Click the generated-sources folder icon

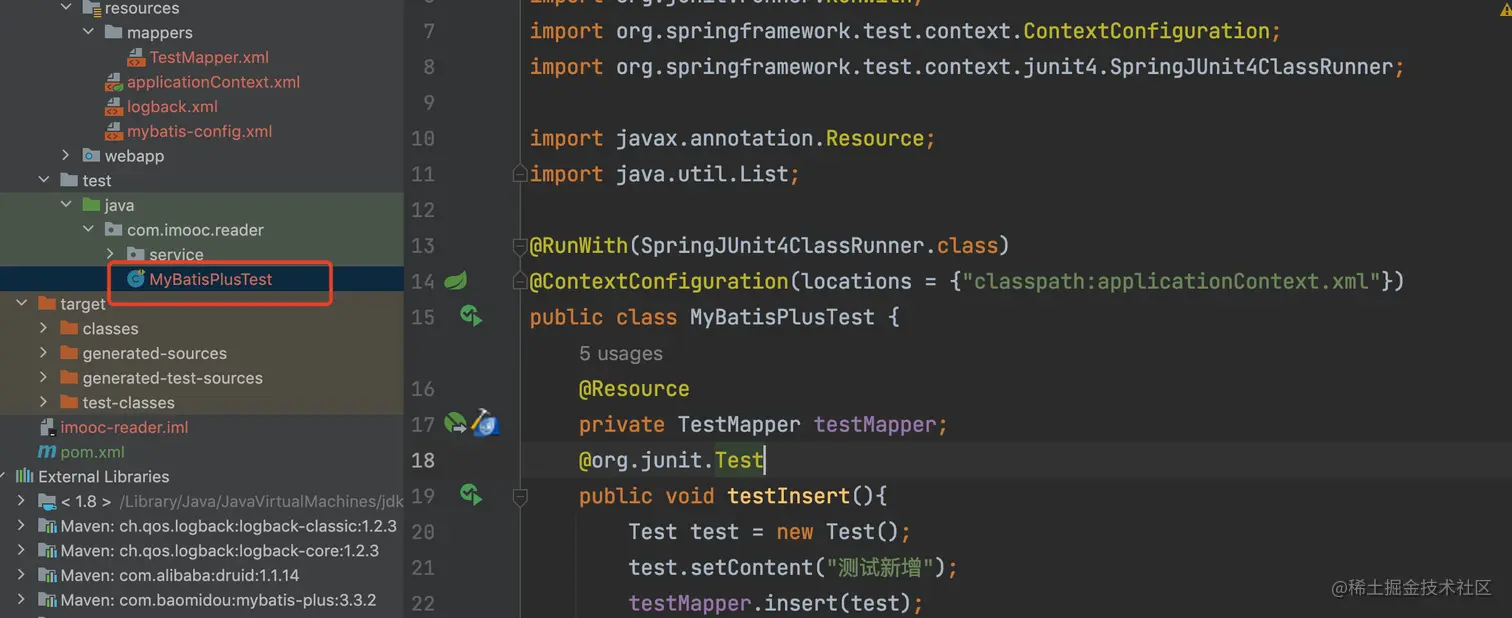click(69, 353)
